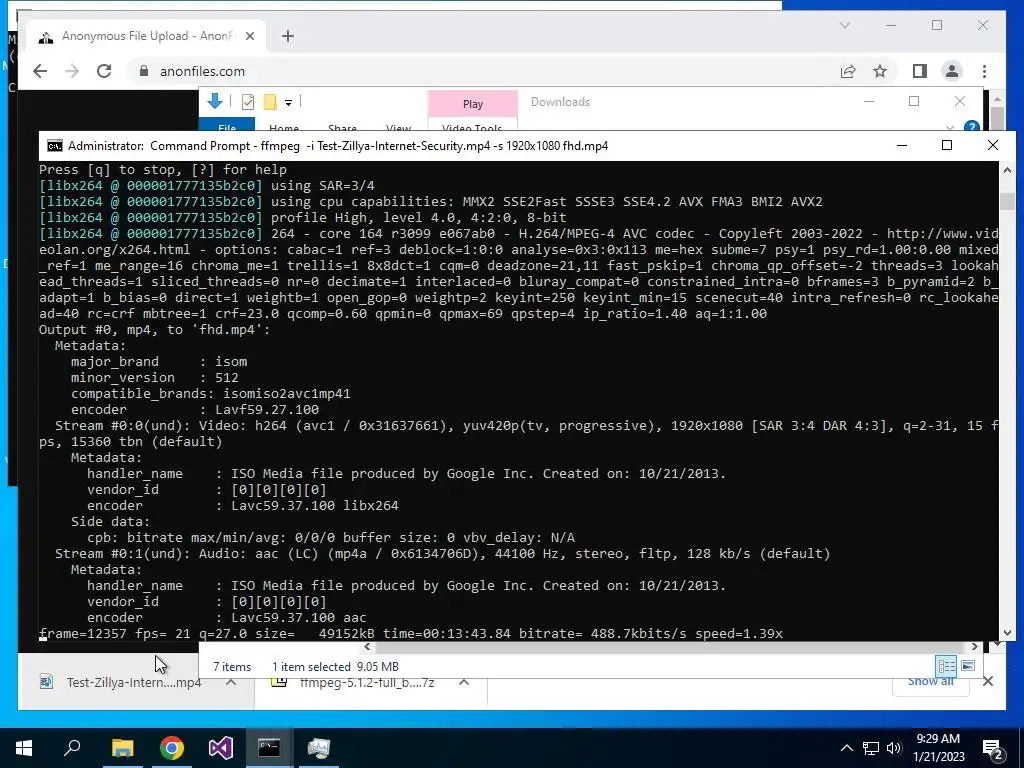The image size is (1024, 768).
Task: Reload the anonfiles.com page
Action: coord(104,71)
